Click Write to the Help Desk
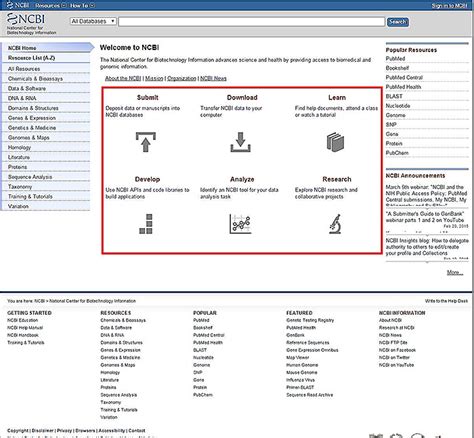 click(446, 301)
